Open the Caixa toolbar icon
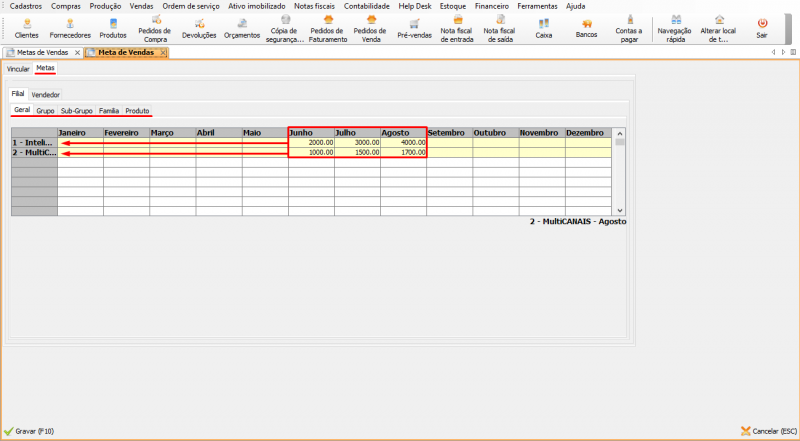 [543, 22]
